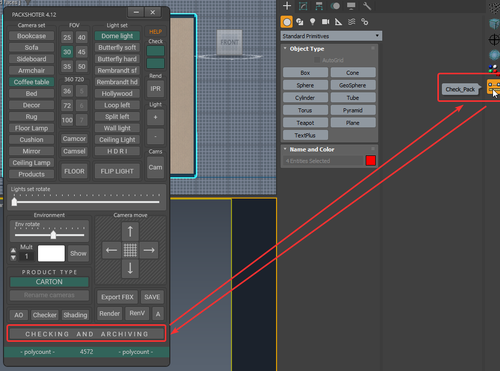Set FOV to 30

pos(67,52)
